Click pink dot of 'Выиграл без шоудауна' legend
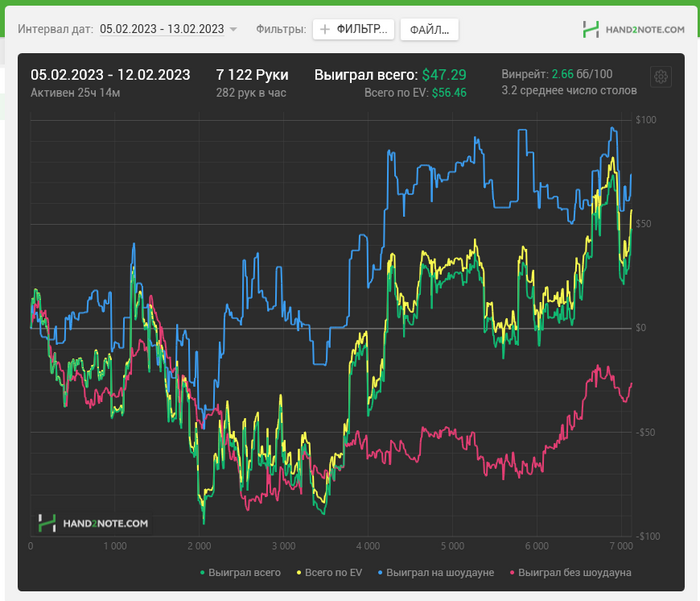Screen dimensions: 700x601 (x=512, y=572)
